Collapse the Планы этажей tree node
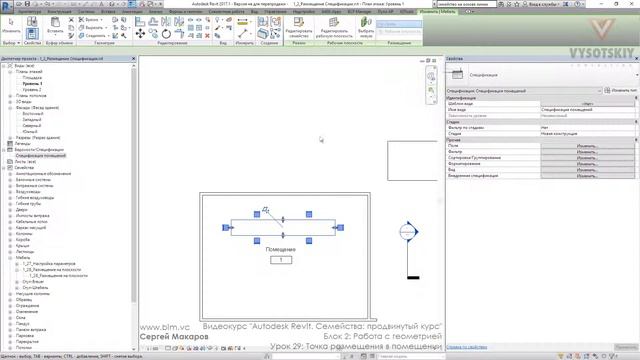The width and height of the screenshot is (640, 360). coord(10,71)
